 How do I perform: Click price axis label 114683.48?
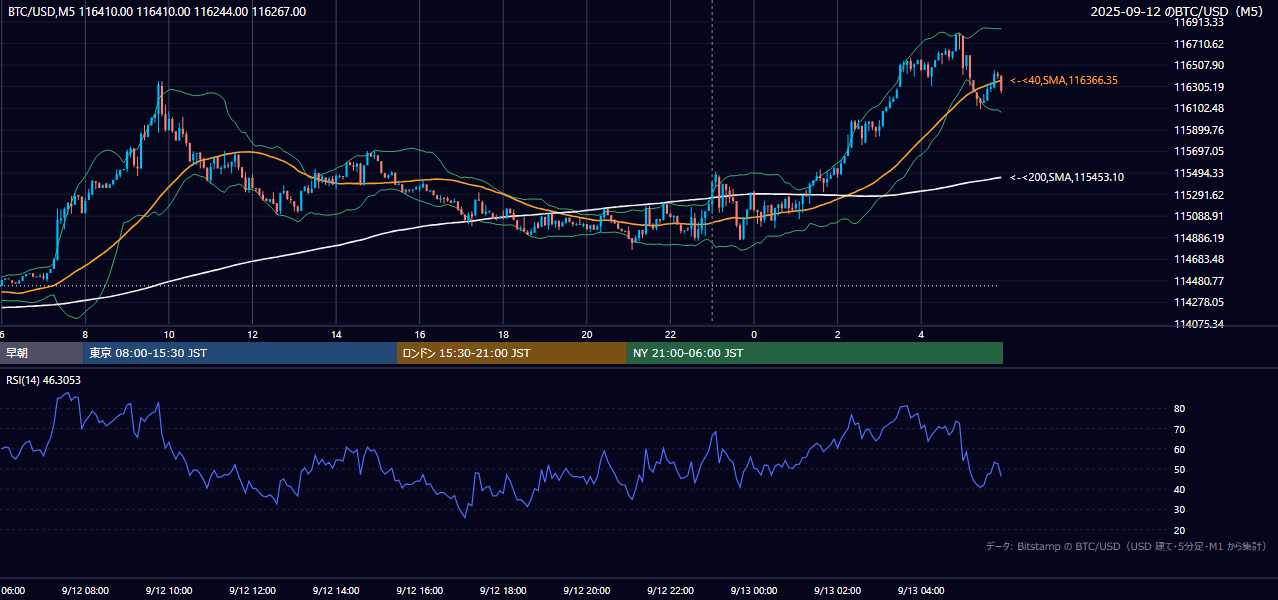(1200, 259)
